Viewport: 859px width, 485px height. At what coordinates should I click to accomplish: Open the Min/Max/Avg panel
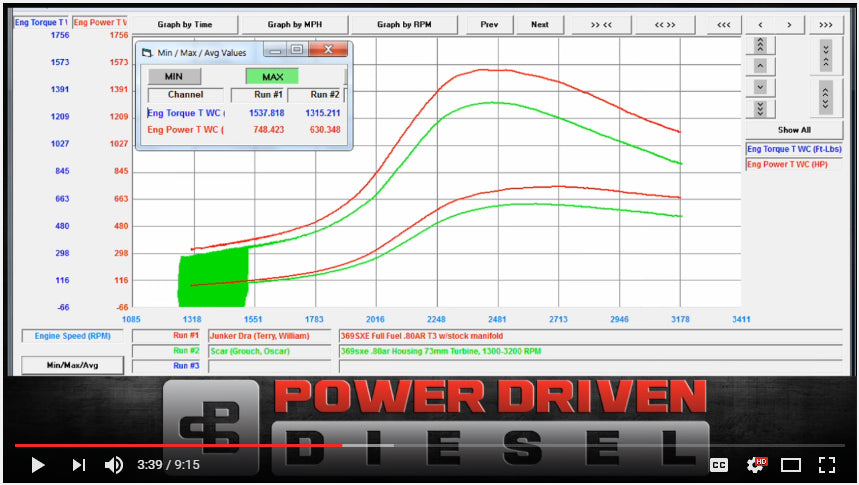coord(73,366)
